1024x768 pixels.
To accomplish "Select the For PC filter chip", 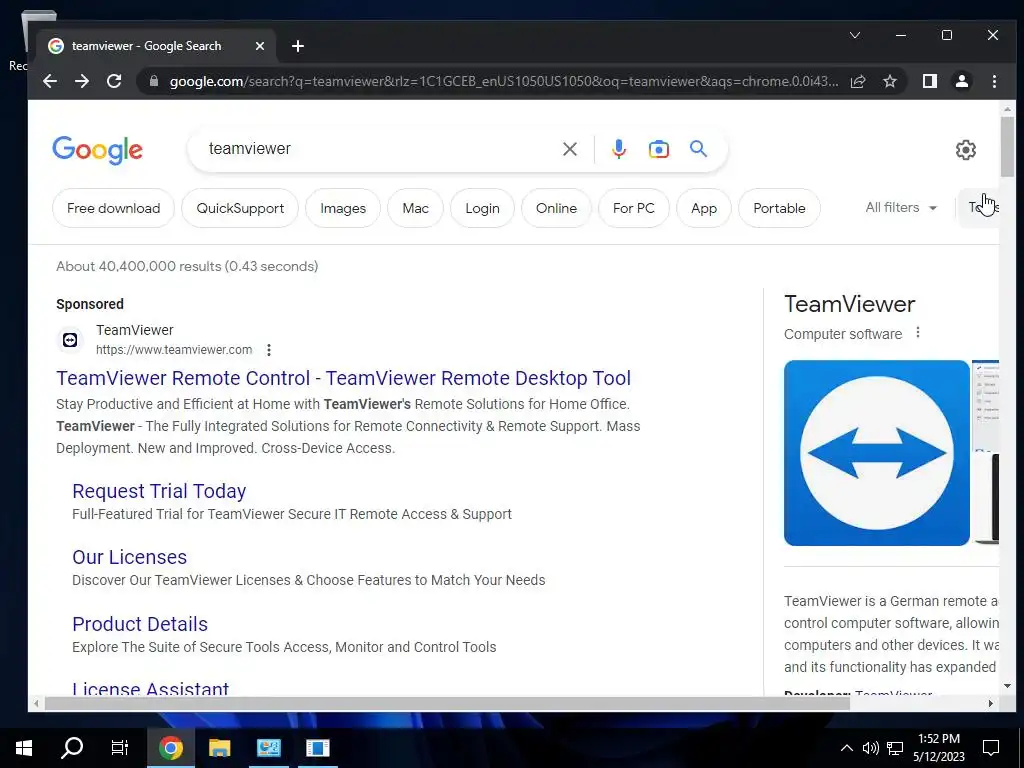I will point(633,208).
